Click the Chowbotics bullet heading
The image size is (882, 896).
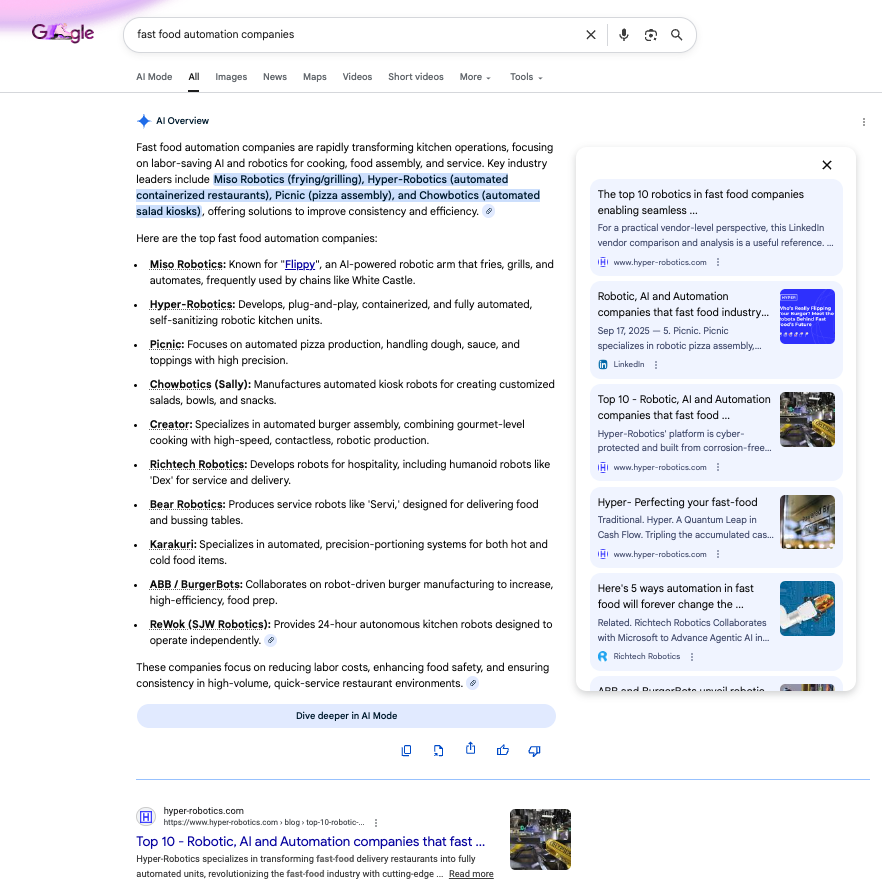200,385
